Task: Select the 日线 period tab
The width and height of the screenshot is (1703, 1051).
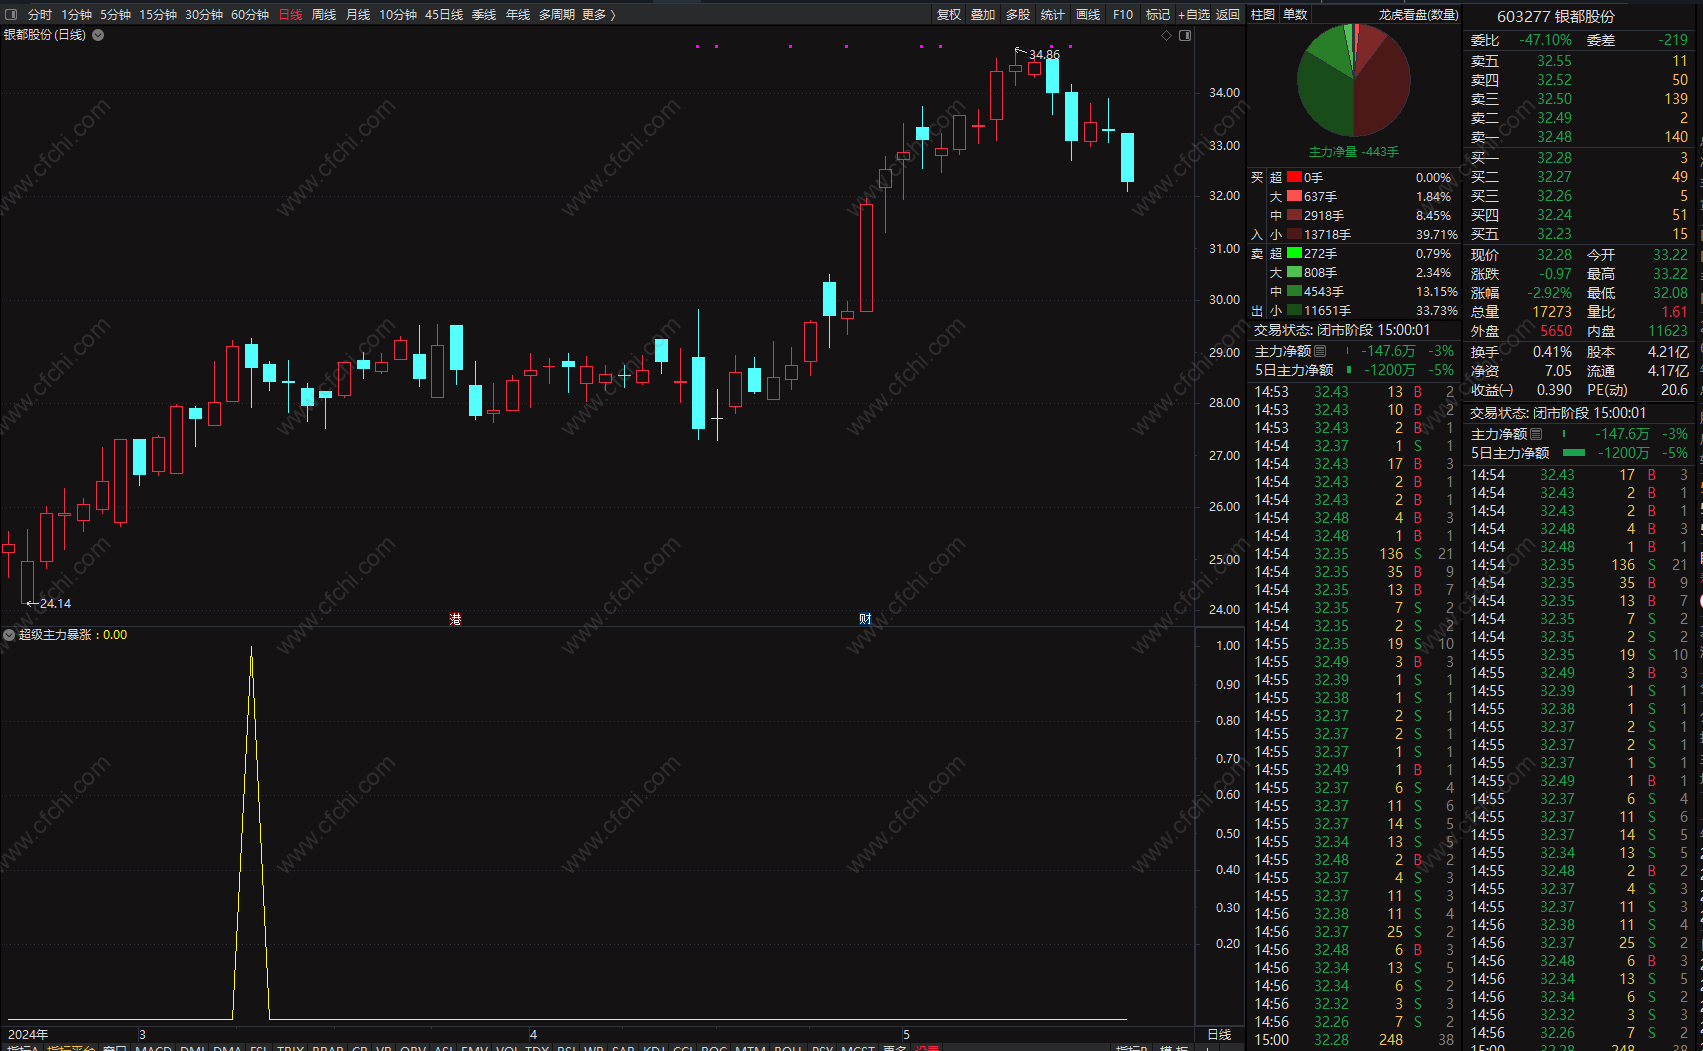Action: (290, 15)
